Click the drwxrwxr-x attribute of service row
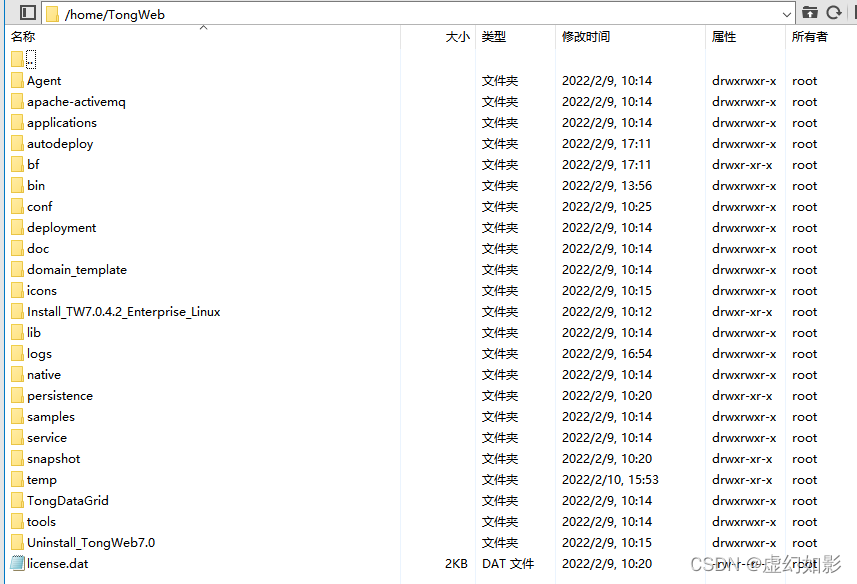Screen dimensions: 857x584 click(x=744, y=438)
